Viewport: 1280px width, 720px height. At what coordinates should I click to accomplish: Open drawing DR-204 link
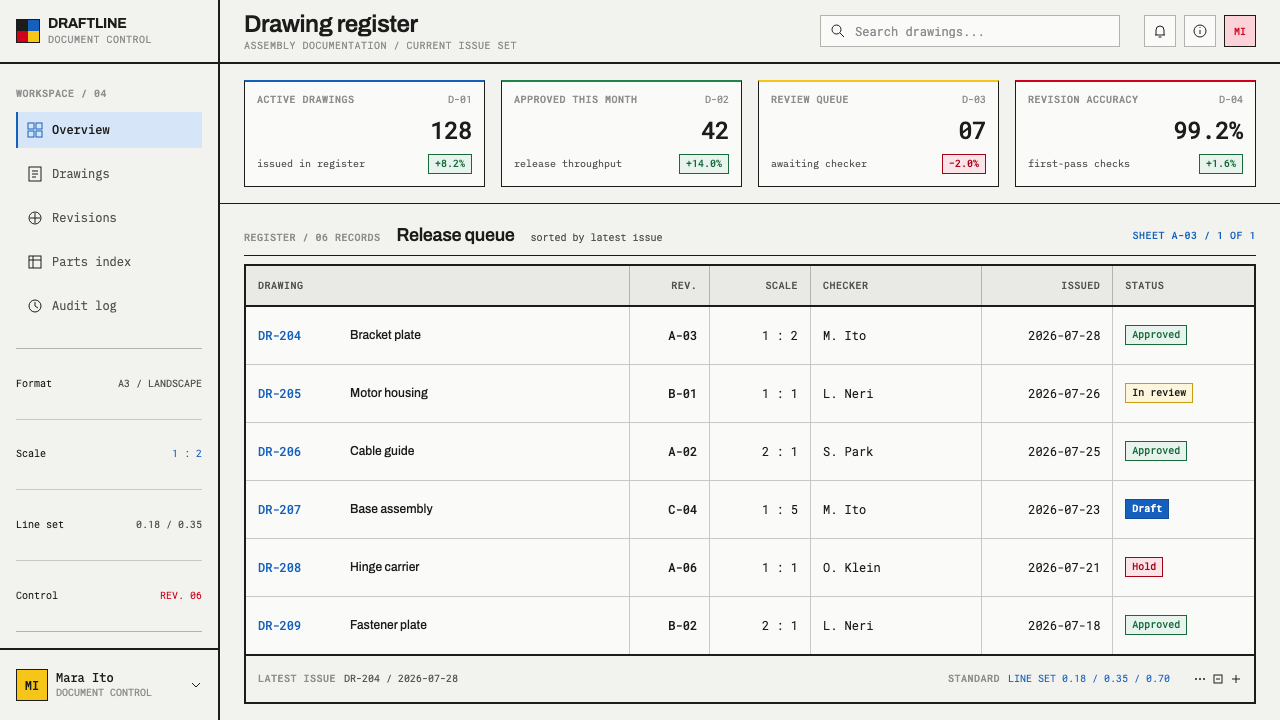tap(279, 336)
